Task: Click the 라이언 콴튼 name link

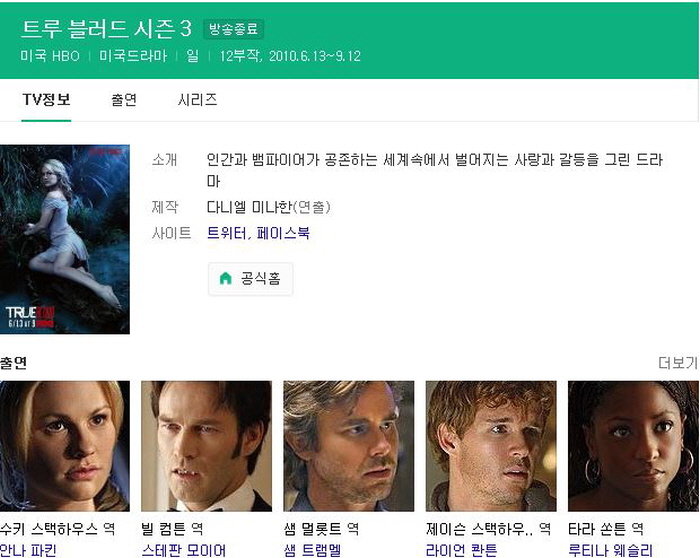Action: (462, 550)
